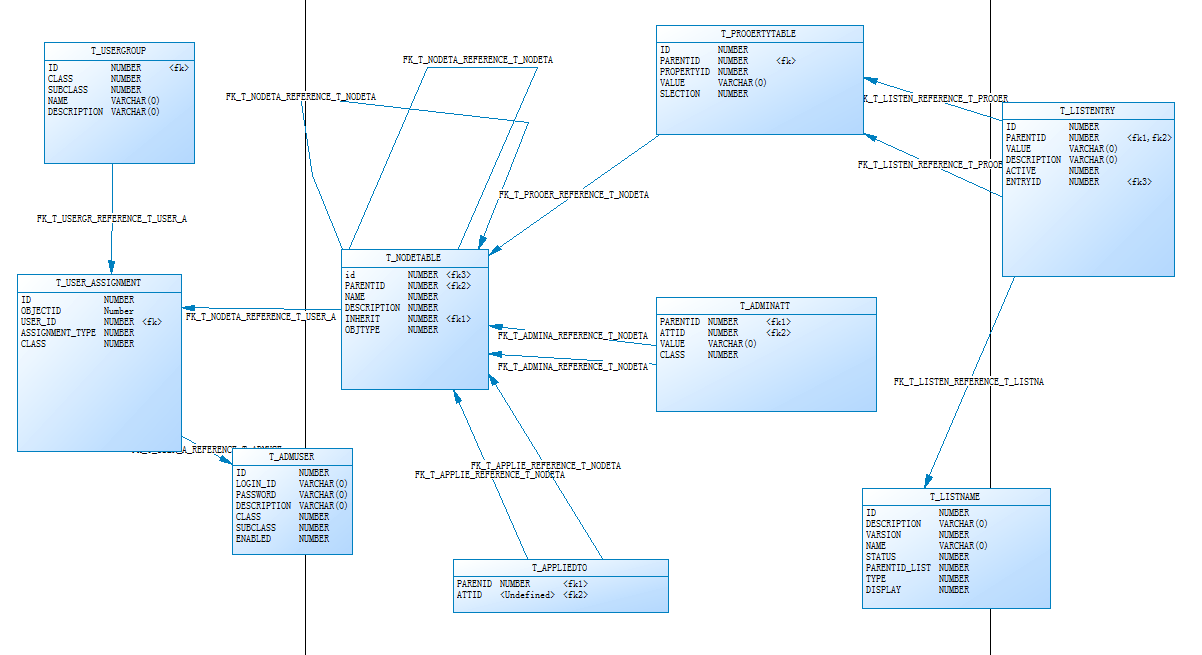Select the T_USERGROUP table title
The width and height of the screenshot is (1202, 655).
click(x=119, y=50)
